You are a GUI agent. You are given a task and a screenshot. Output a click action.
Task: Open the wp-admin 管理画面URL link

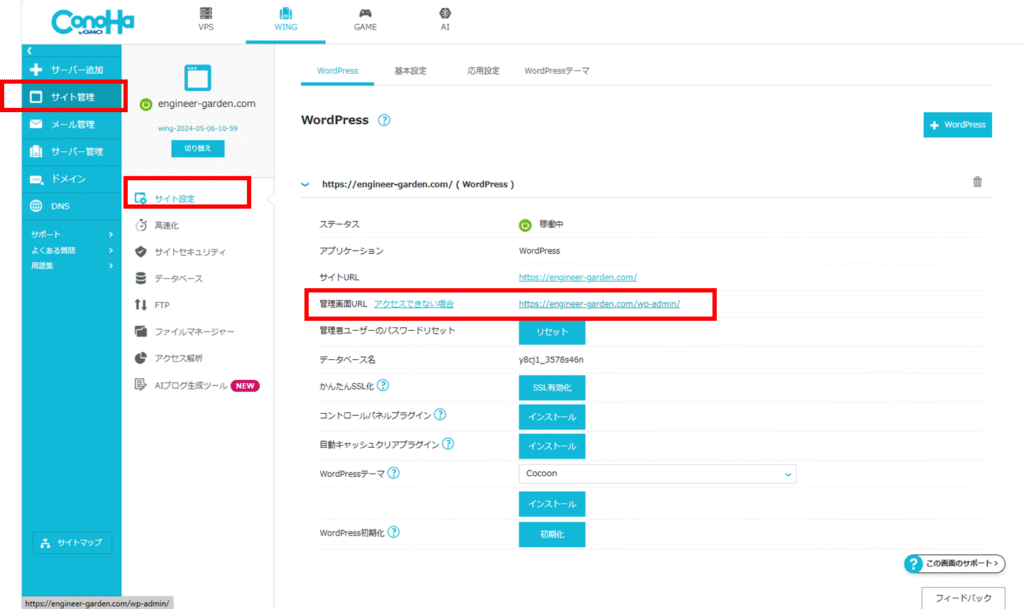[x=600, y=304]
